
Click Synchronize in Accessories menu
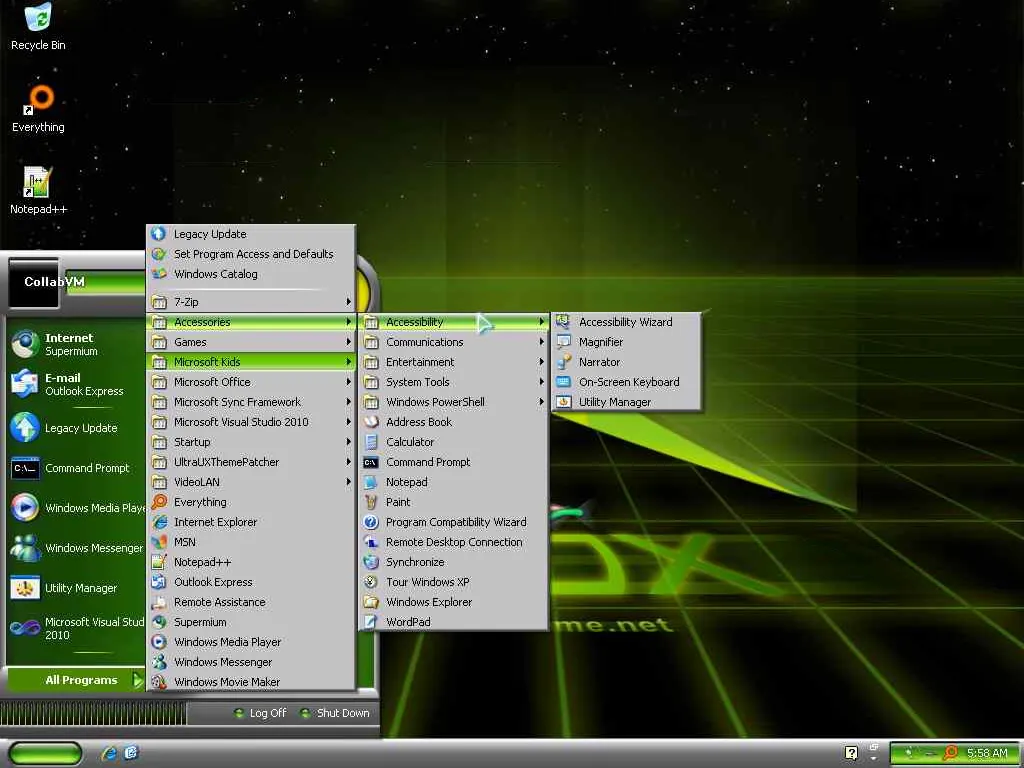pyautogui.click(x=454, y=562)
